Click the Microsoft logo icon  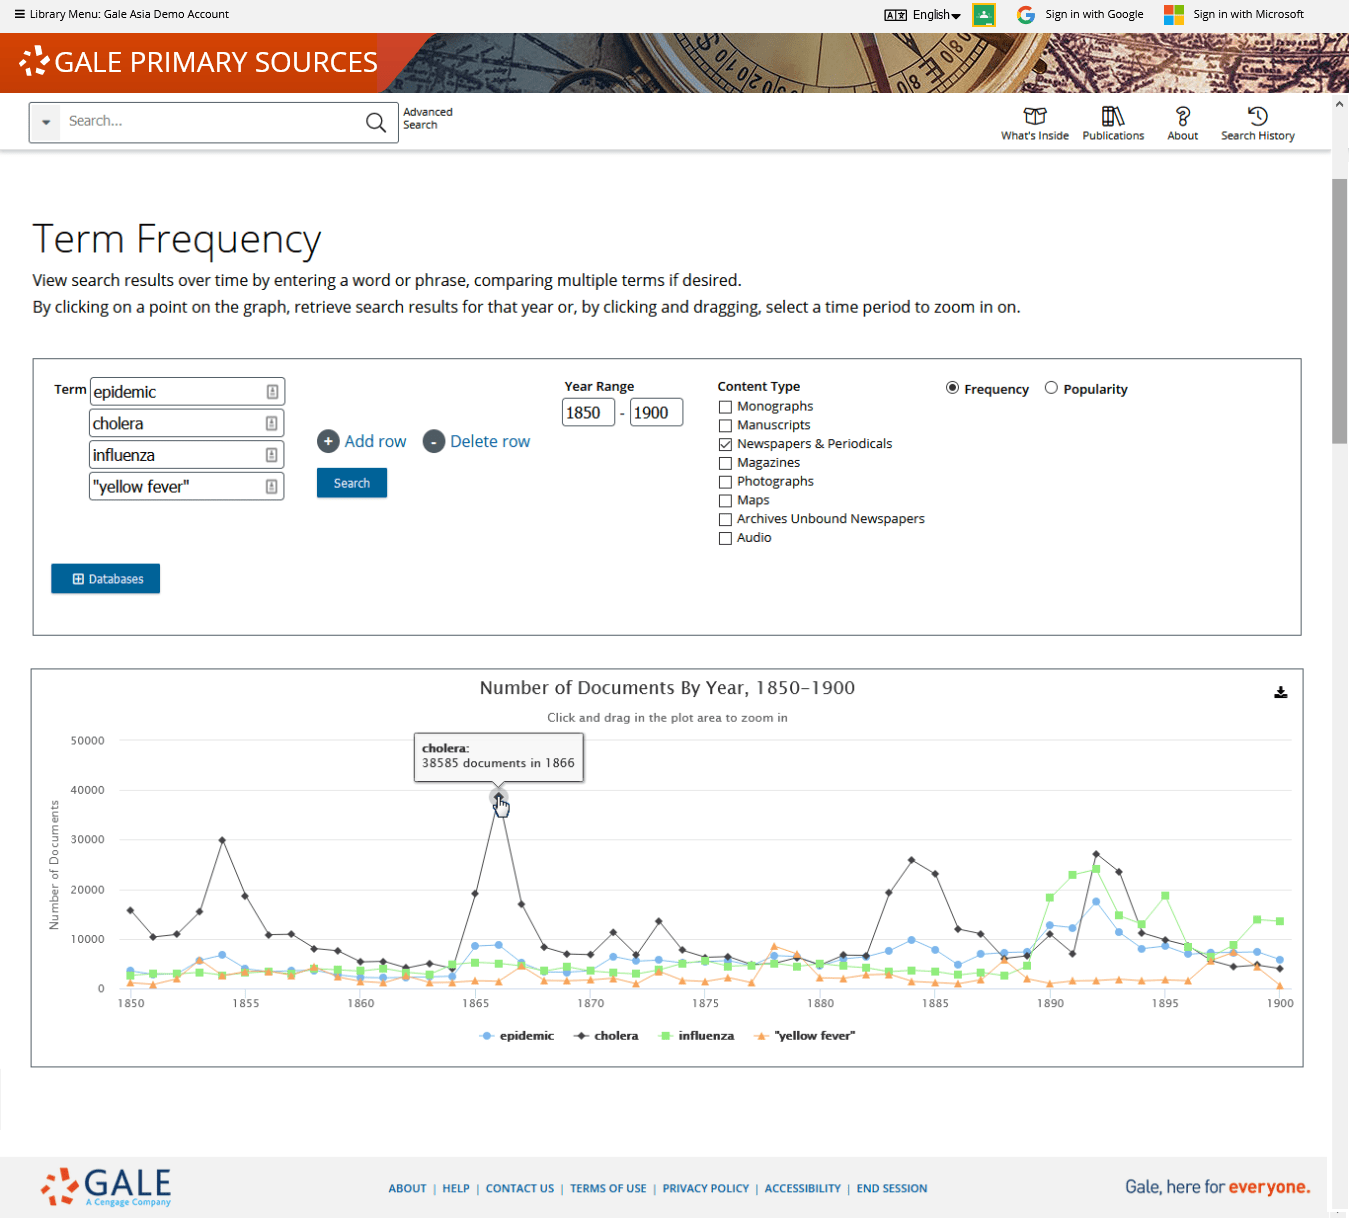(1174, 14)
